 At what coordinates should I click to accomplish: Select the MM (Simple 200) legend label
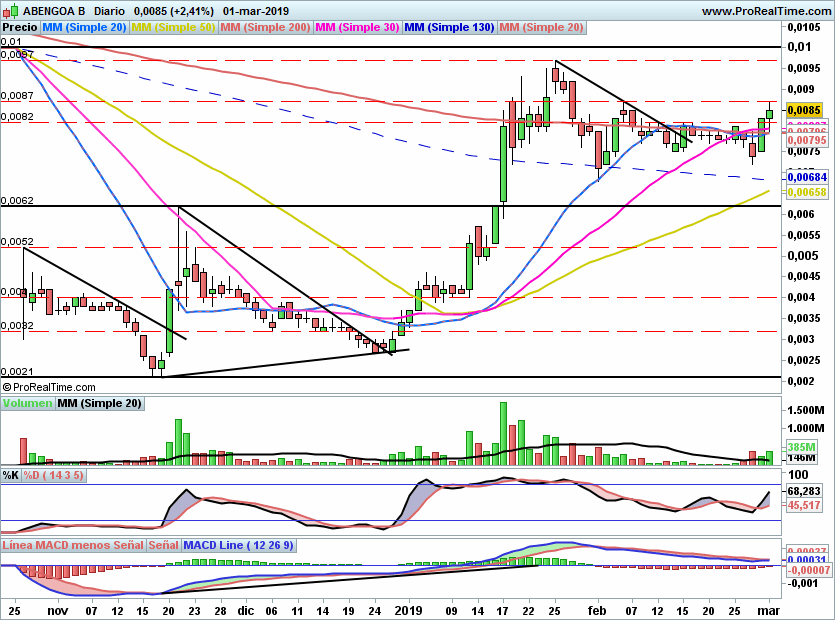(265, 27)
